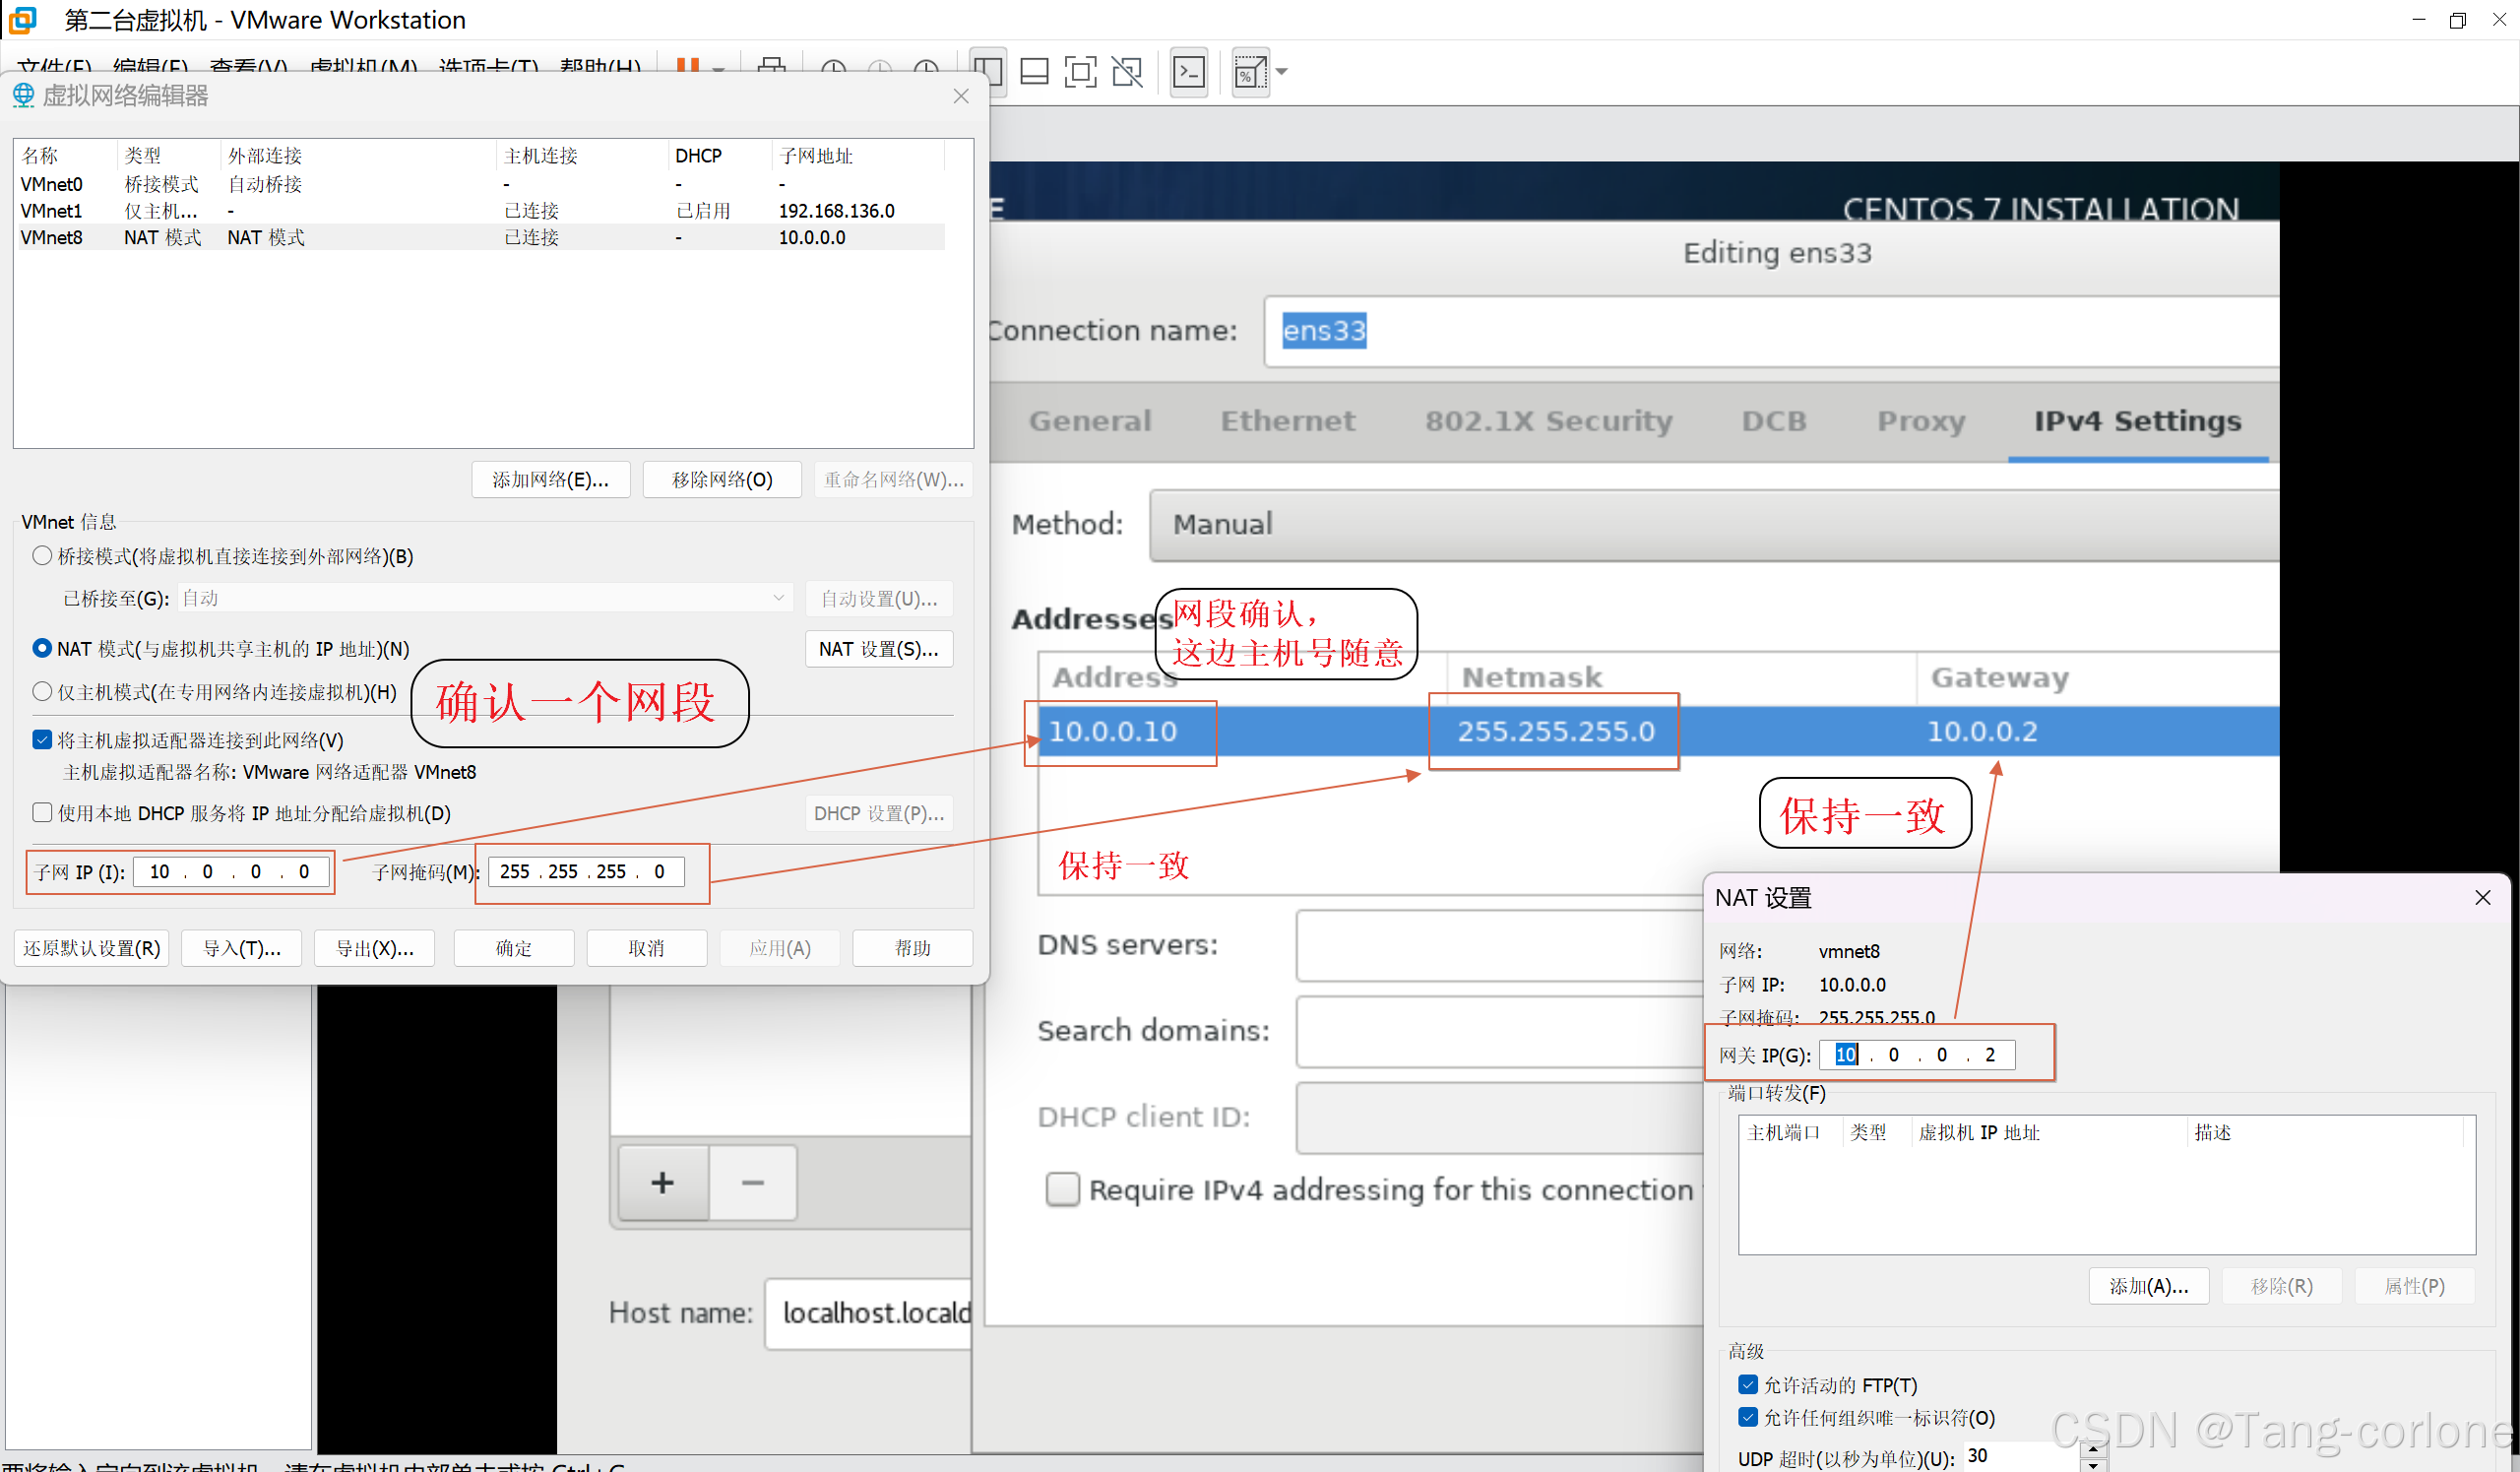Switch to the Ethernet tab
The image size is (2520, 1472).
[1288, 421]
